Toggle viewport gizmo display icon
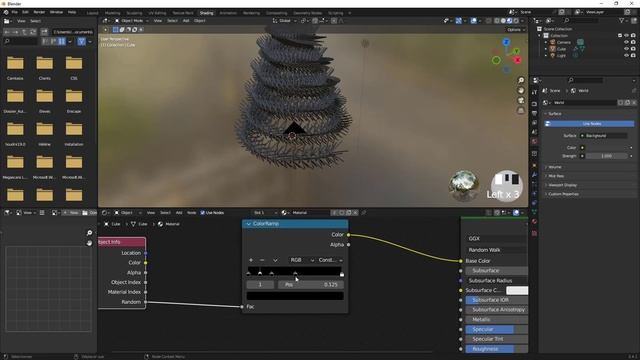Viewport: 640px width, 360px height. click(458, 20)
